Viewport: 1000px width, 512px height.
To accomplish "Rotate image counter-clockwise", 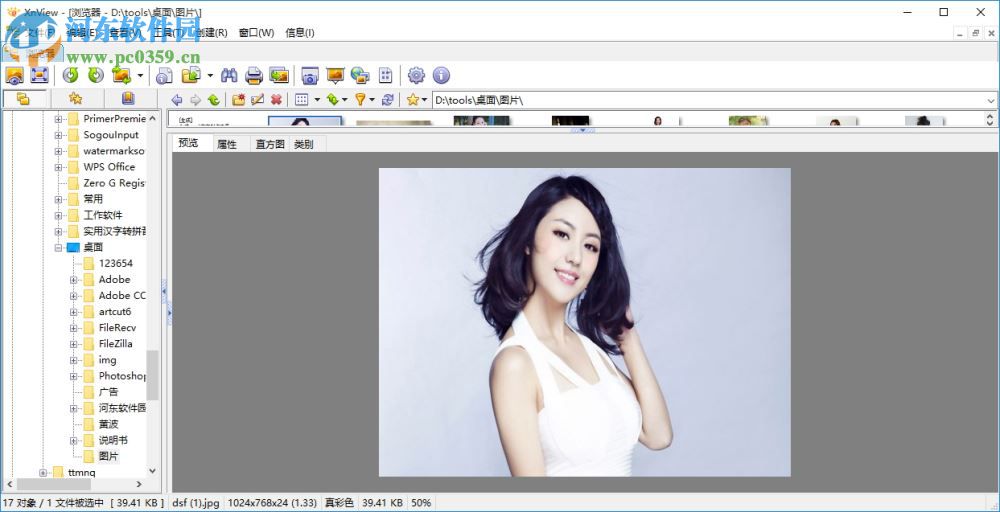I will click(x=71, y=76).
